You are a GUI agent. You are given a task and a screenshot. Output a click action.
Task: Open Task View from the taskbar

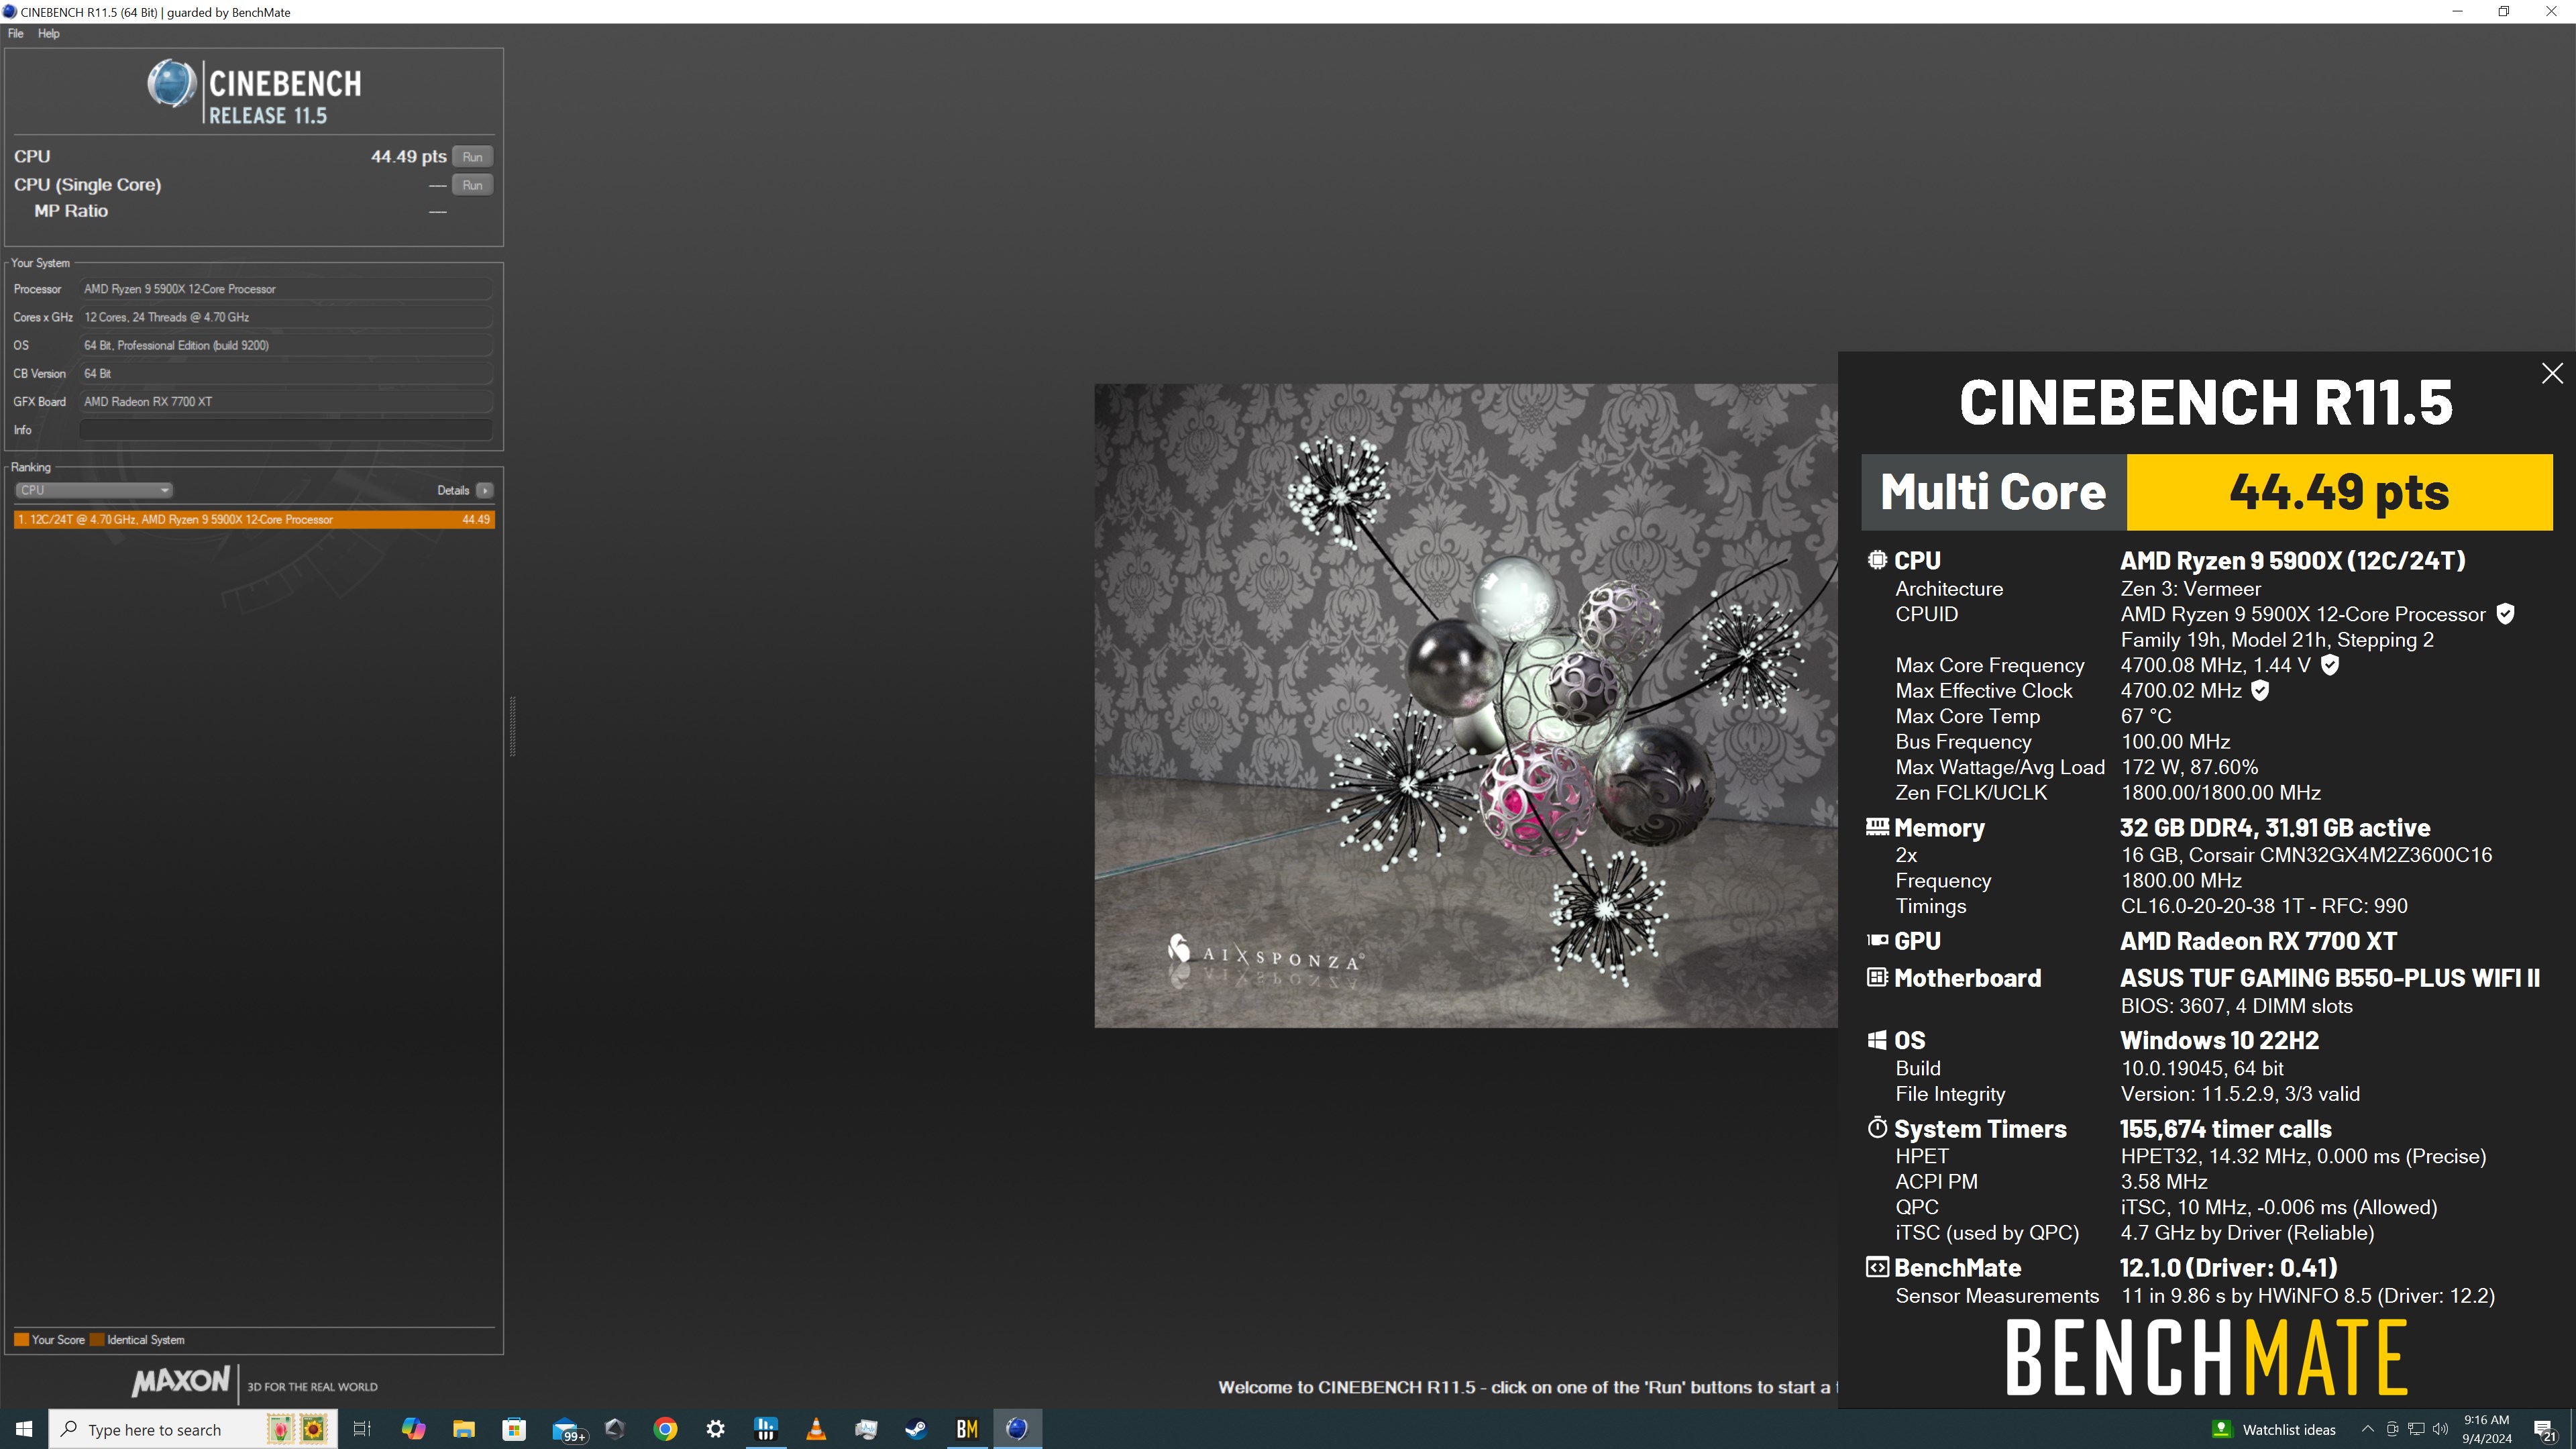pos(362,1429)
